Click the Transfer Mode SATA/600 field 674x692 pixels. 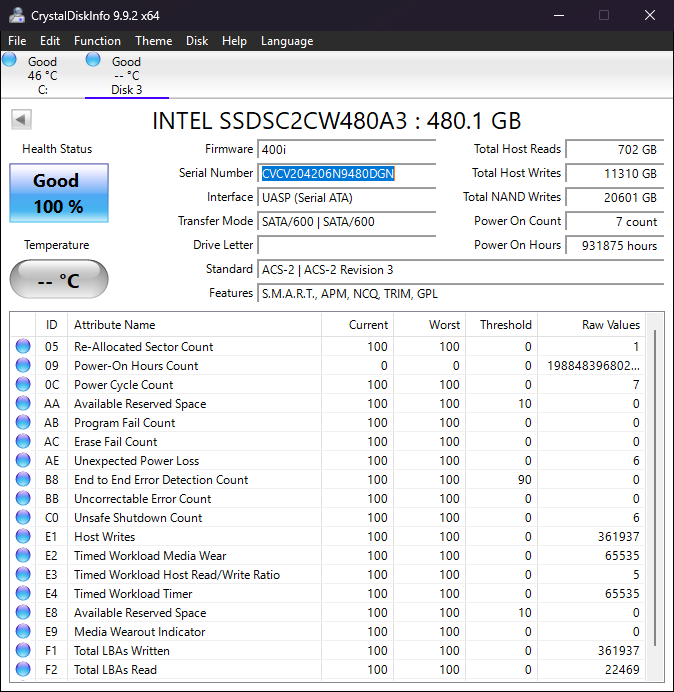tap(346, 221)
